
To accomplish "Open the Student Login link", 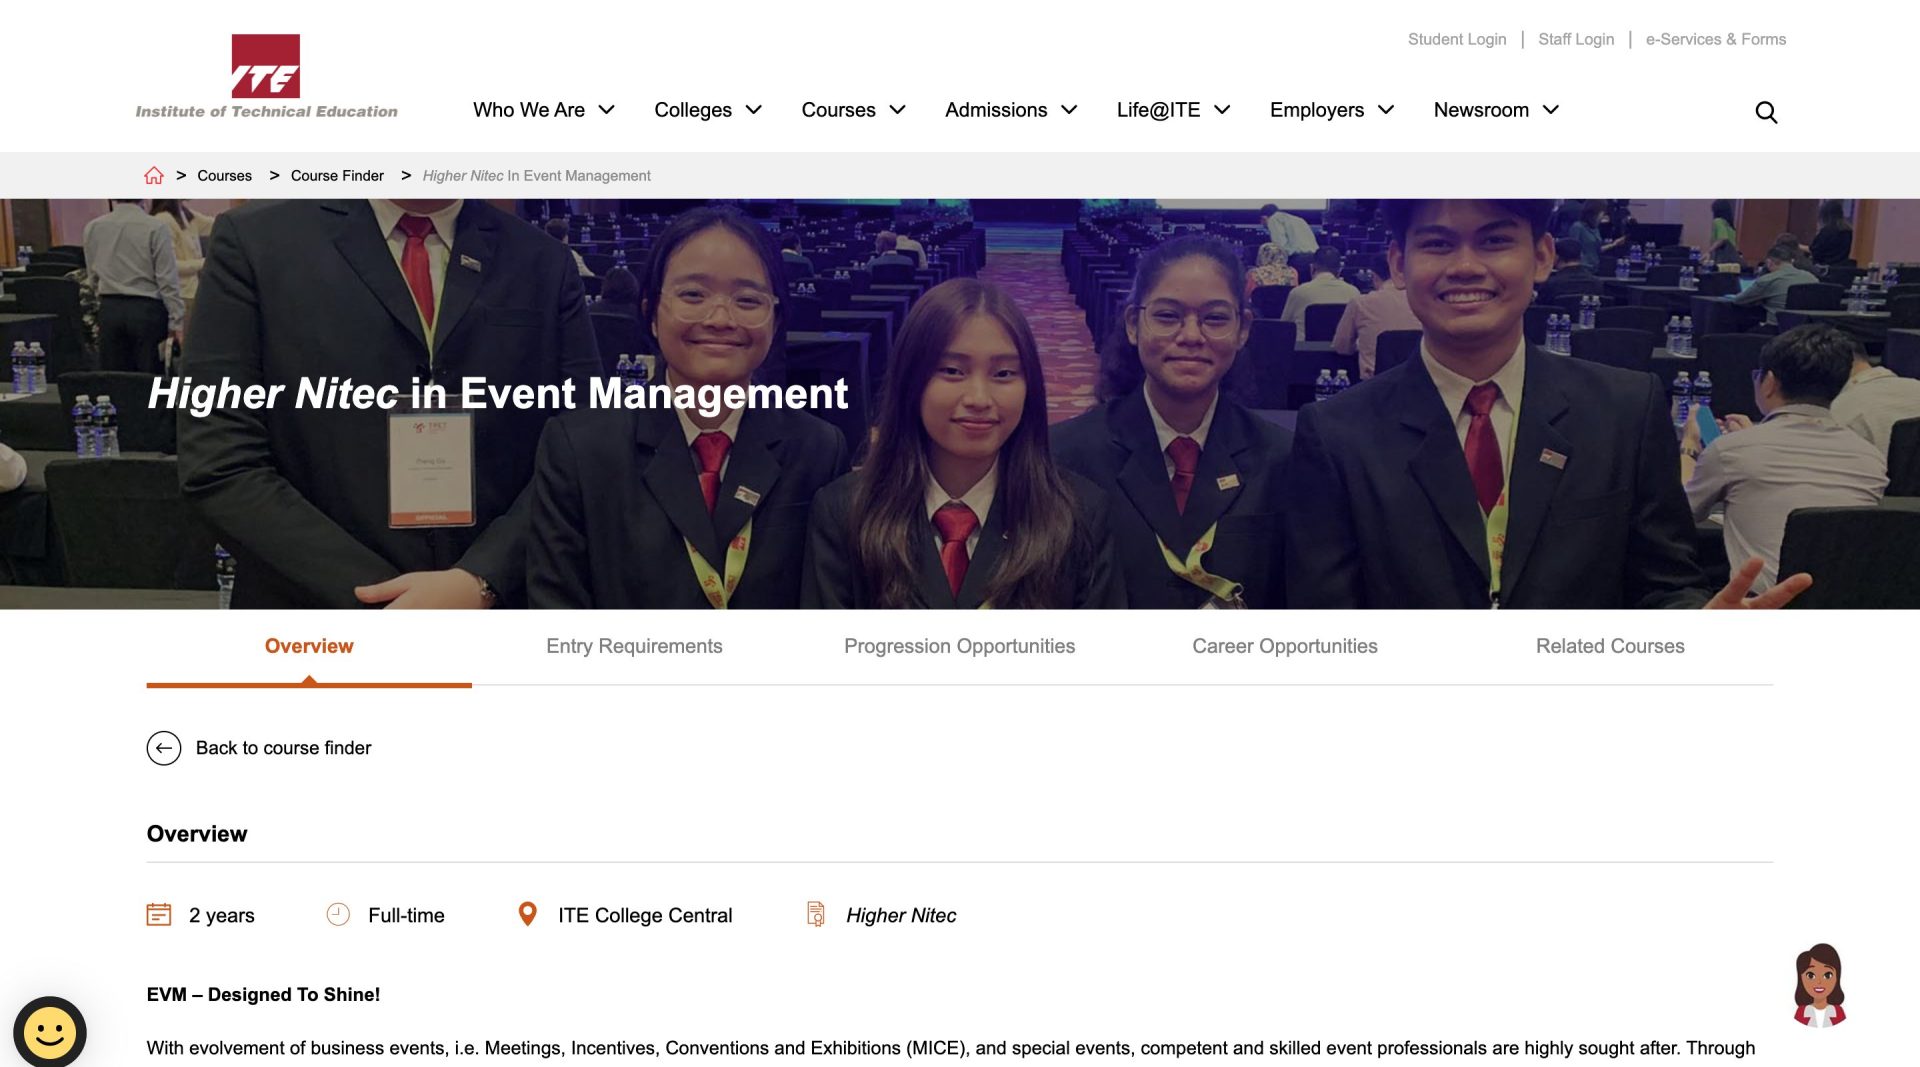I will 1456,39.
